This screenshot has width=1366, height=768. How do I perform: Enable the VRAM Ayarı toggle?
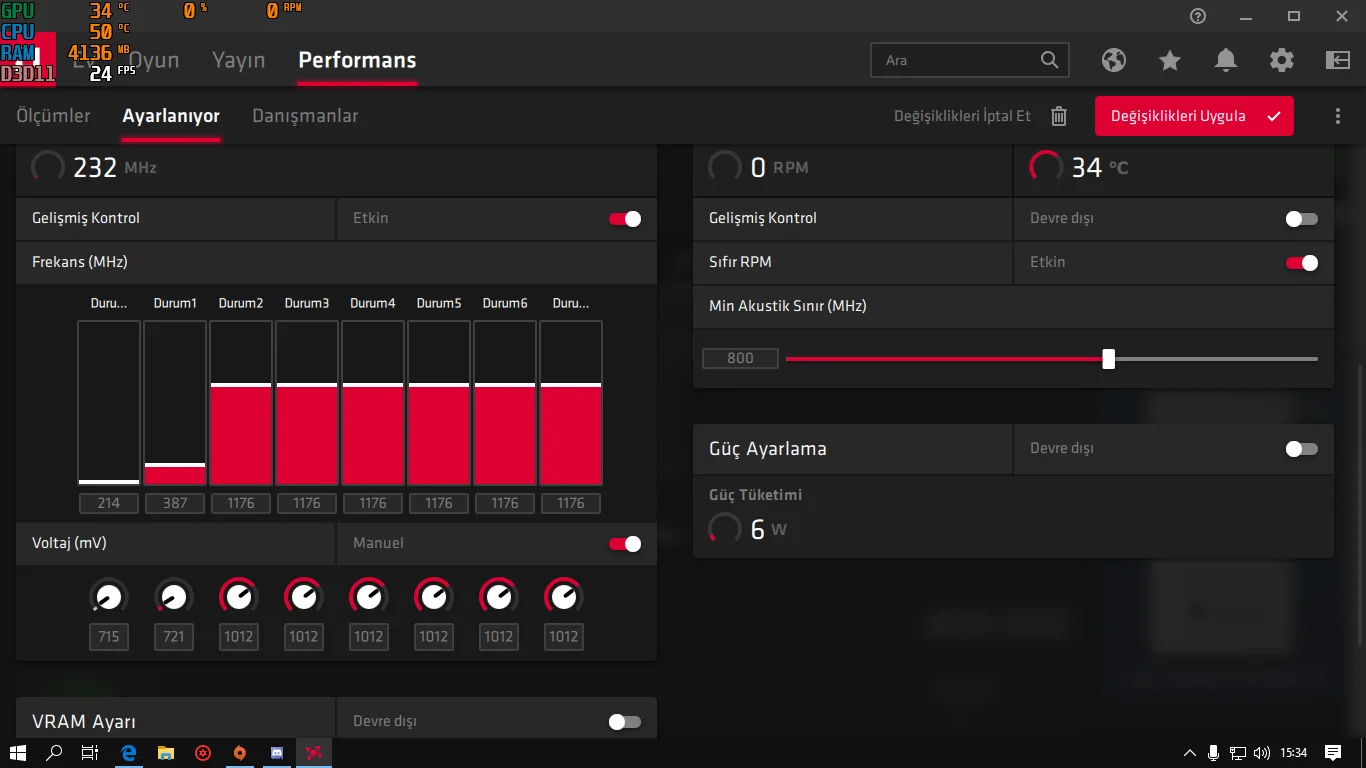625,722
